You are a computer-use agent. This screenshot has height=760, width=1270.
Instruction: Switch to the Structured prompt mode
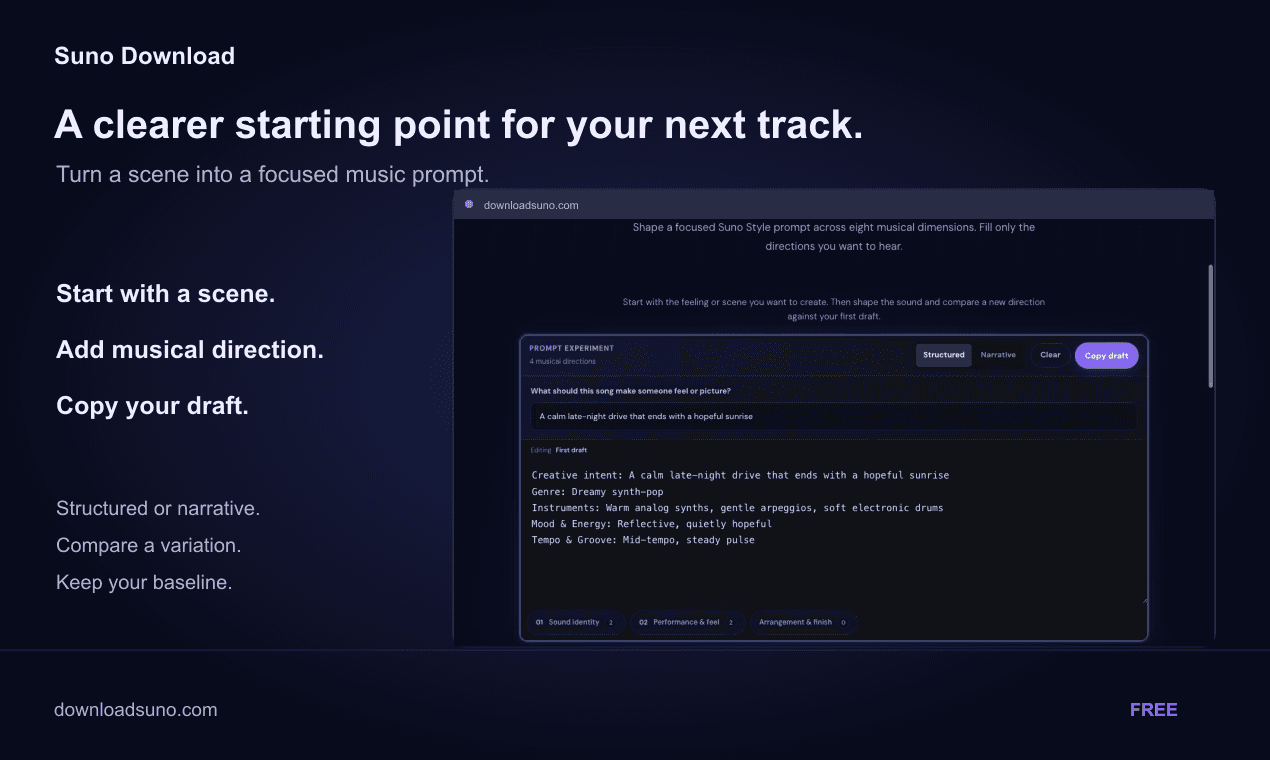click(944, 355)
